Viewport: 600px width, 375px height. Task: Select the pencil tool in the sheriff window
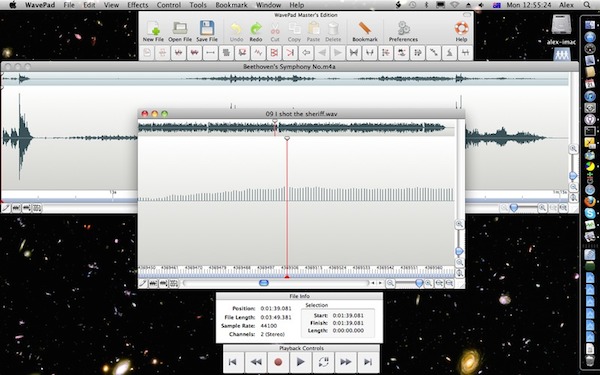tap(143, 284)
